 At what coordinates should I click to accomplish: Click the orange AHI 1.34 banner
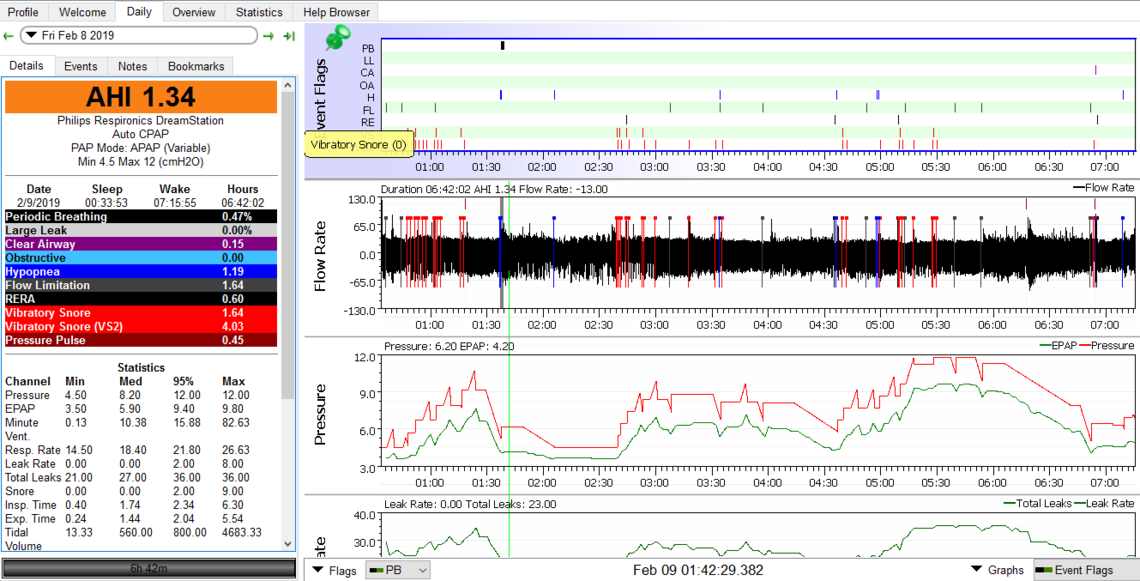tap(141, 97)
